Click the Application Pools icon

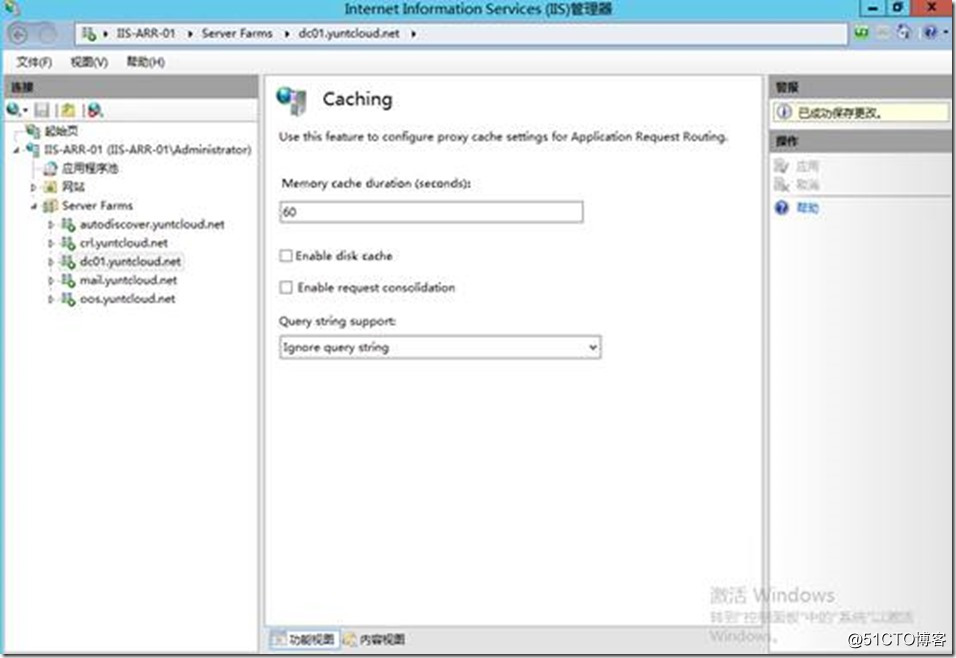(51, 168)
